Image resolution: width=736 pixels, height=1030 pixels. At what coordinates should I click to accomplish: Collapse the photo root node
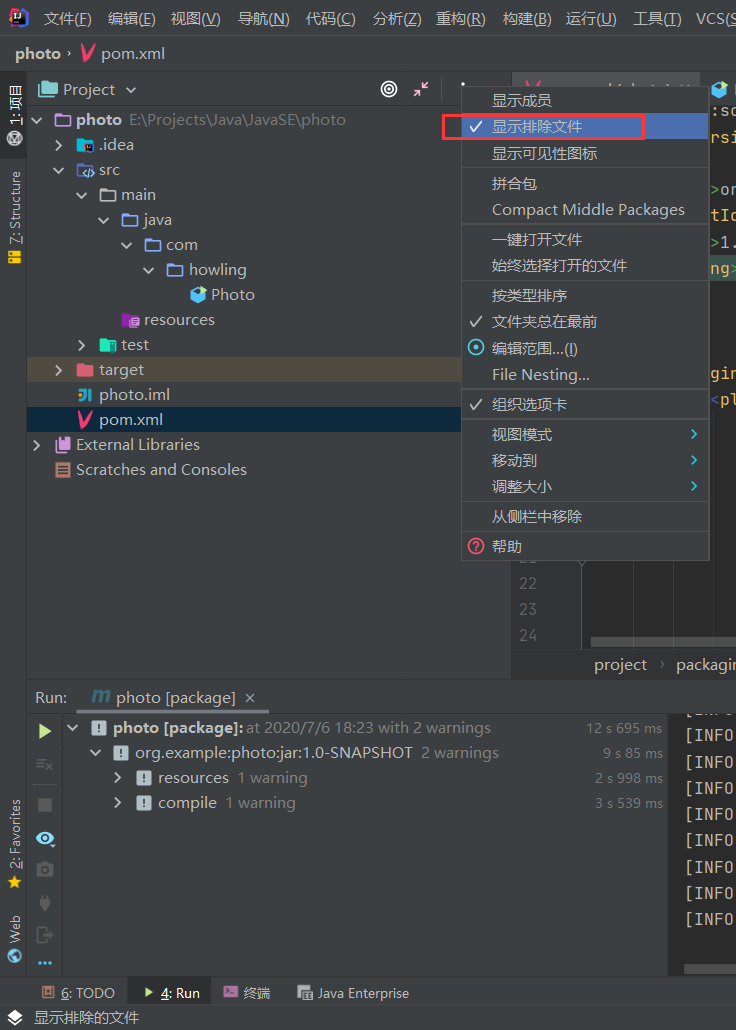point(37,120)
